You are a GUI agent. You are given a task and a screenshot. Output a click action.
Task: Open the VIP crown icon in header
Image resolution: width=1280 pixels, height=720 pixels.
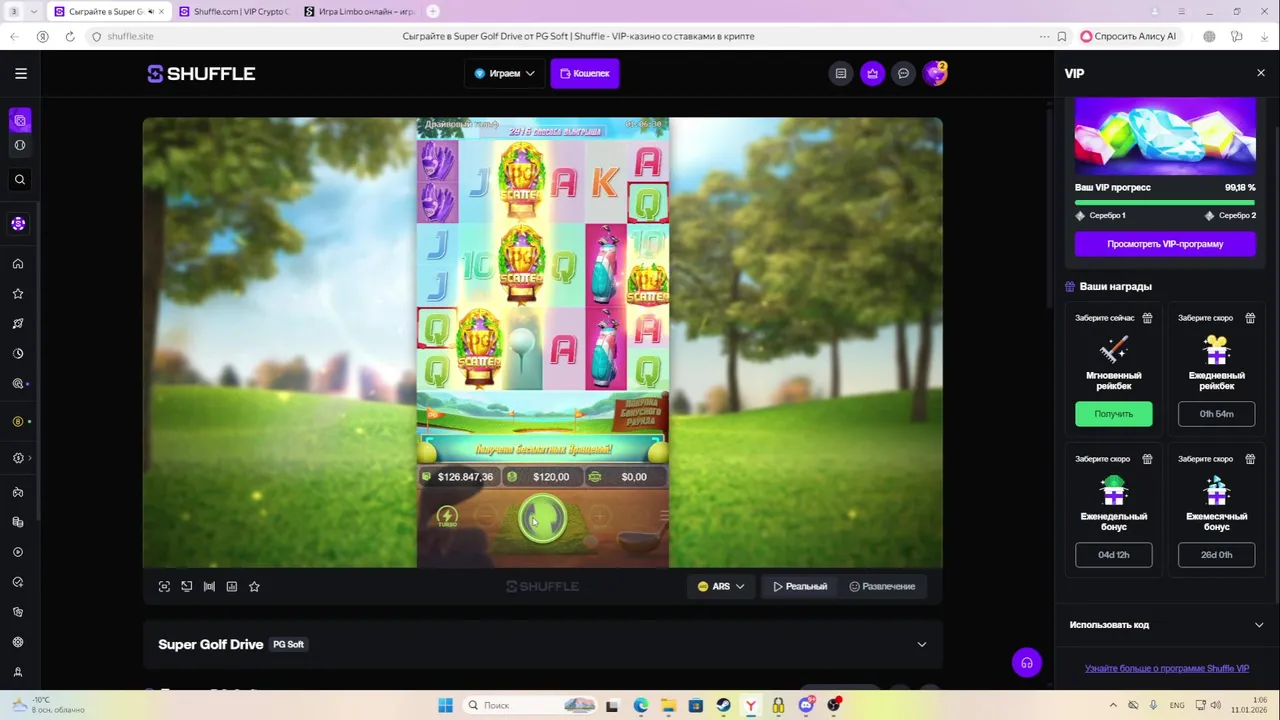(873, 73)
